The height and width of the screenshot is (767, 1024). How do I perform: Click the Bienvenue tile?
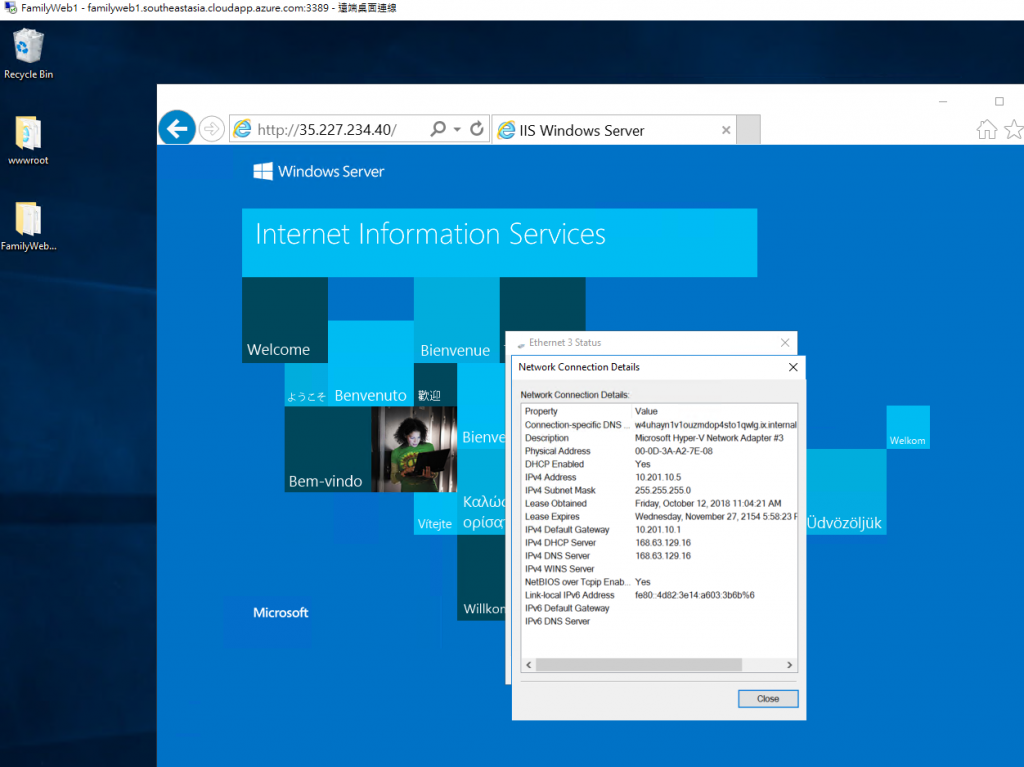coord(456,320)
